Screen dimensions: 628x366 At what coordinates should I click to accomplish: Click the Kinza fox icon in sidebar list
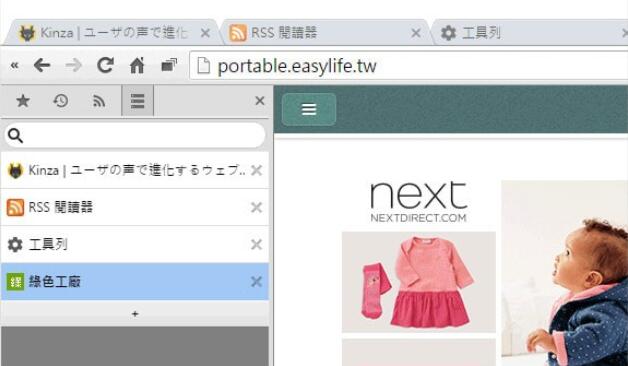[15, 171]
